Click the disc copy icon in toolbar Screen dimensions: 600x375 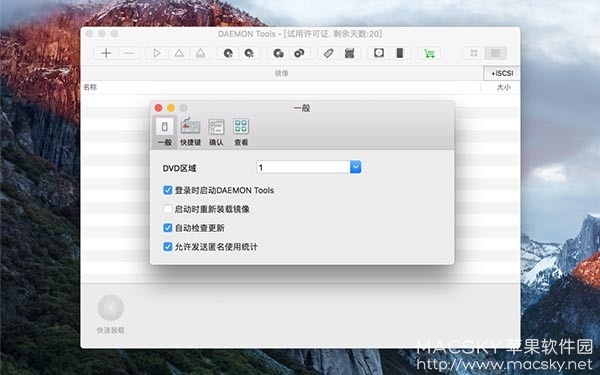pos(278,53)
